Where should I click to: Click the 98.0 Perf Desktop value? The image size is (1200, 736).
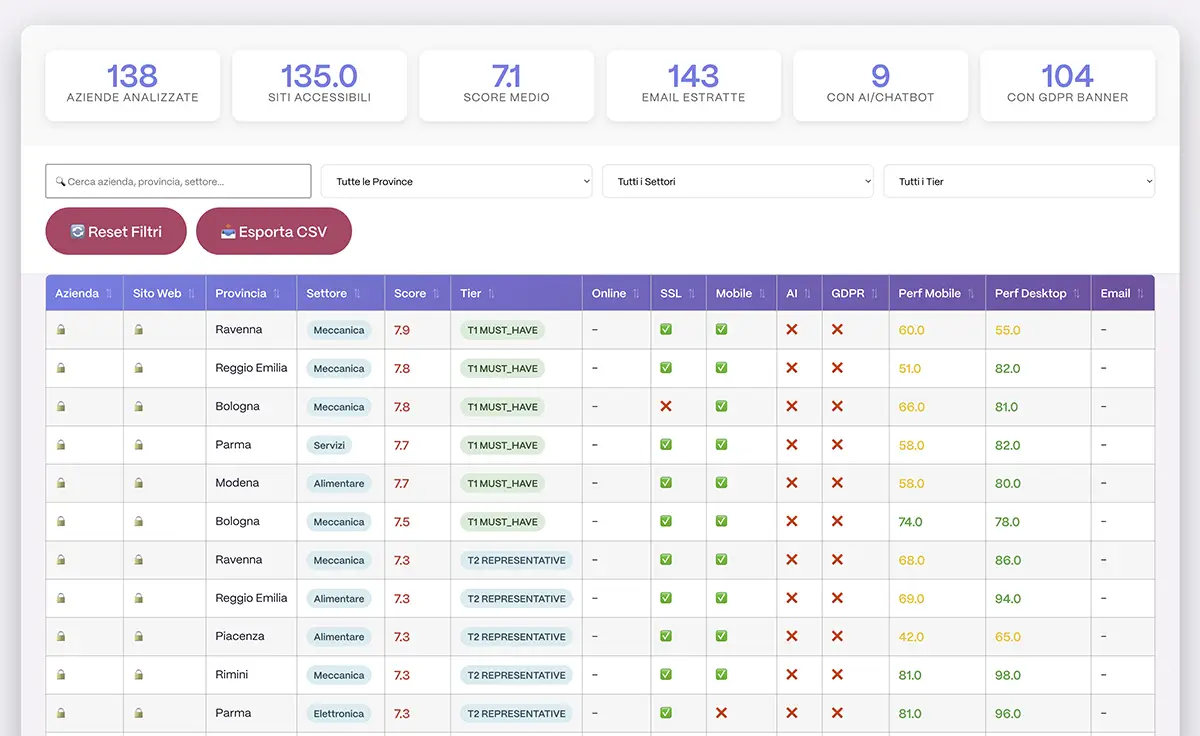click(1008, 675)
